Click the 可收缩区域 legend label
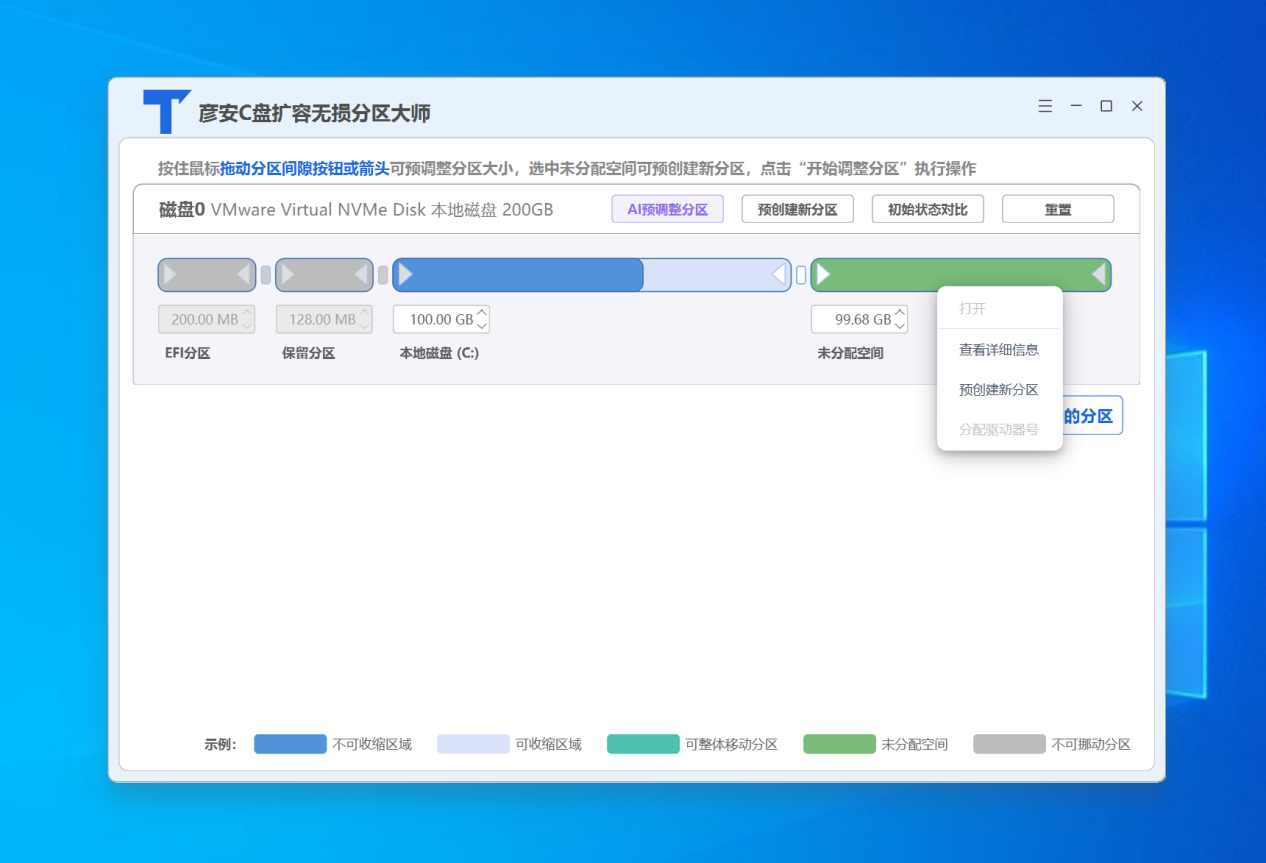Screen dimensions: 1266x863 [548, 744]
